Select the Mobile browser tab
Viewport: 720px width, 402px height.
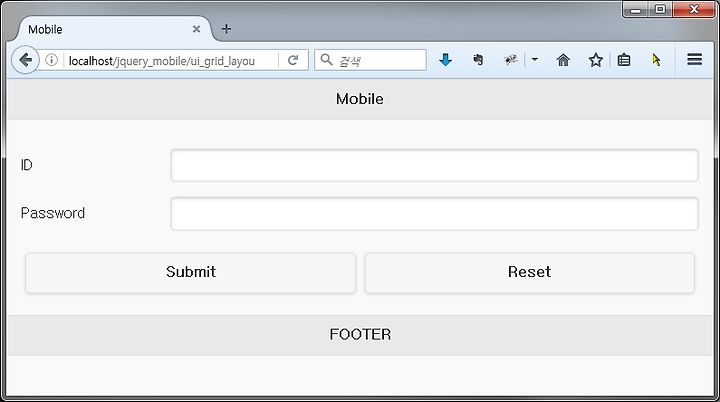(x=115, y=29)
